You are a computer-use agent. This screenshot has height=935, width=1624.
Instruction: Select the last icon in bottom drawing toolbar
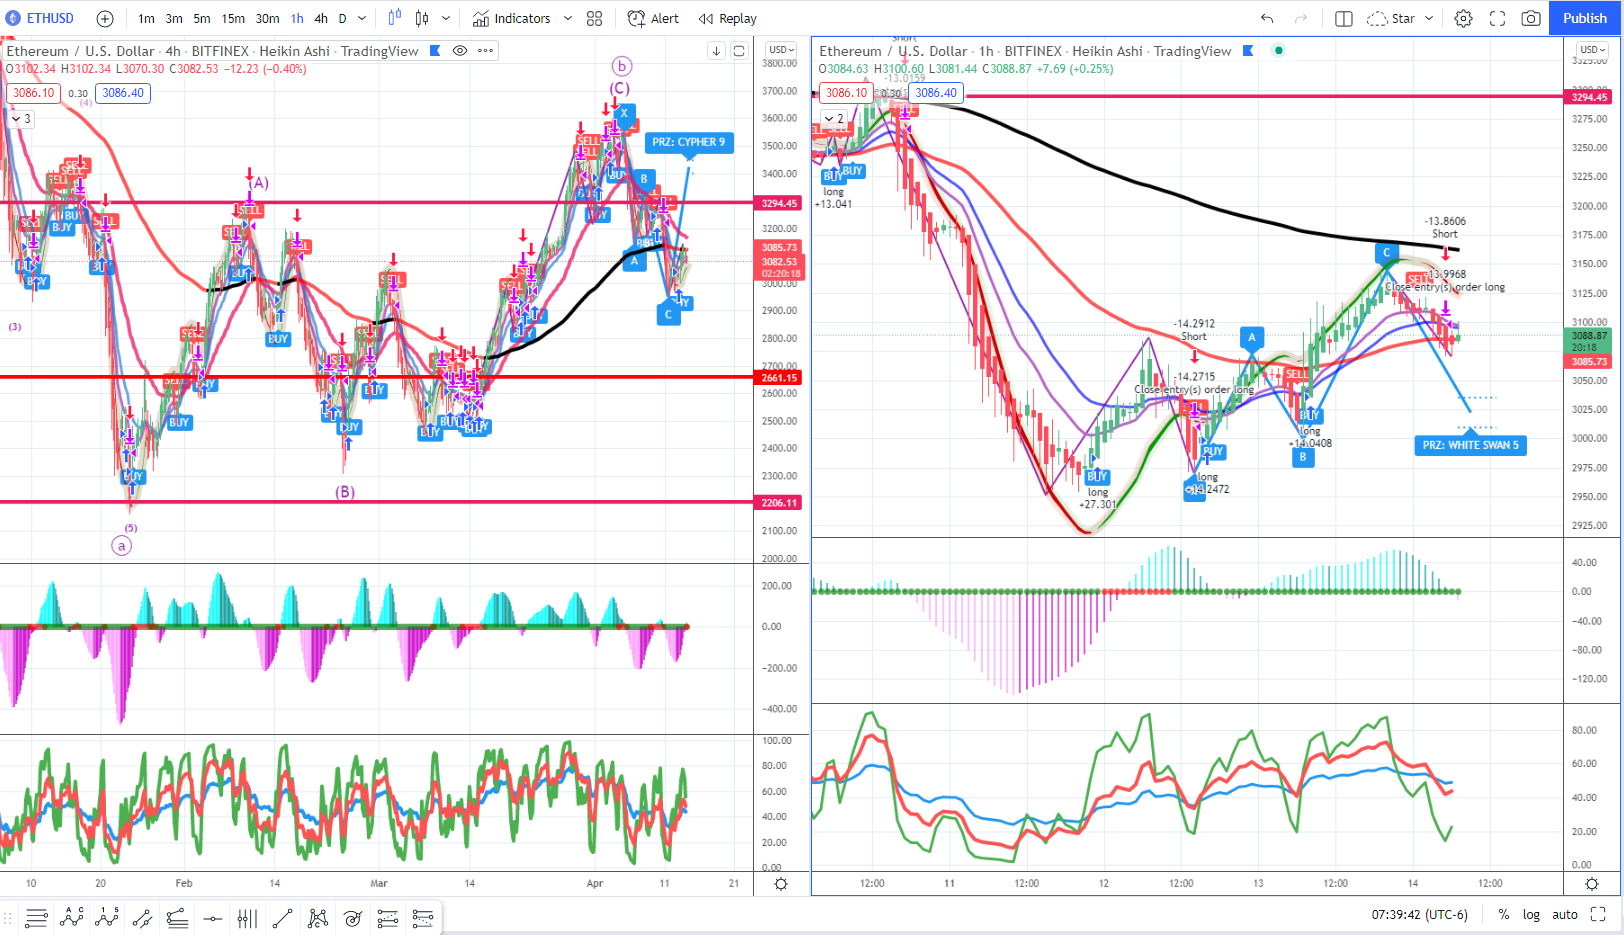point(423,918)
